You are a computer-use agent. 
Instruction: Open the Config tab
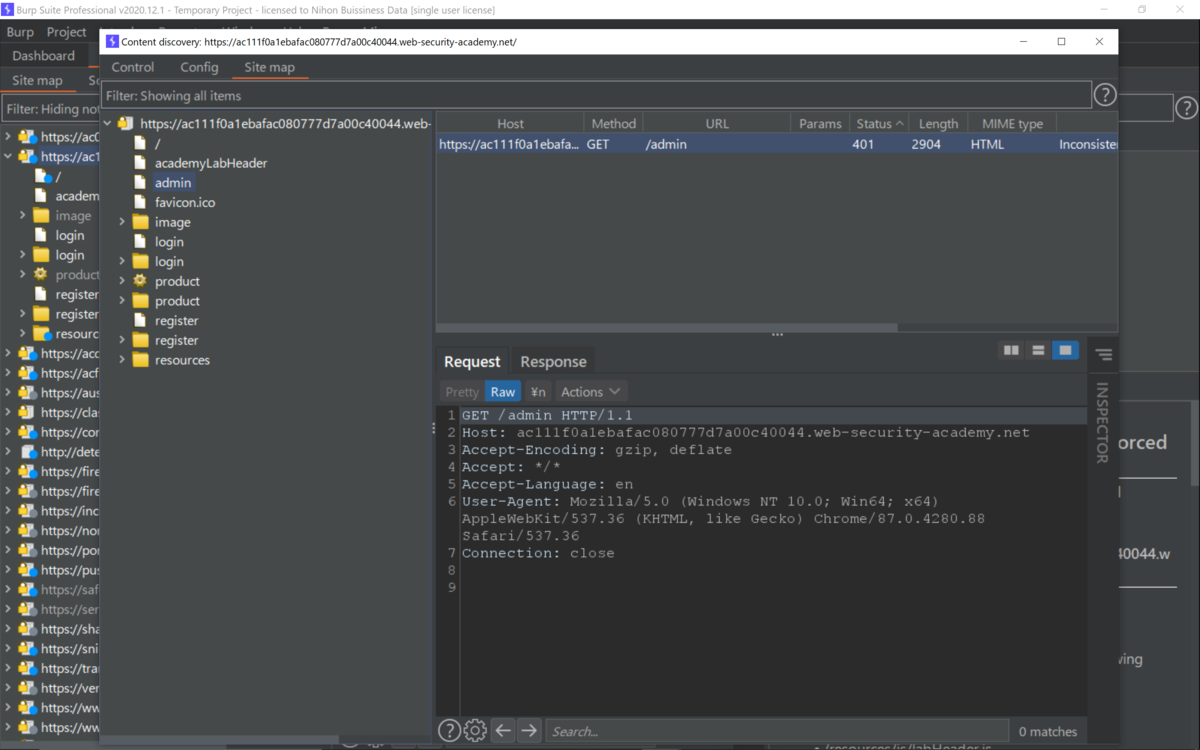[199, 67]
